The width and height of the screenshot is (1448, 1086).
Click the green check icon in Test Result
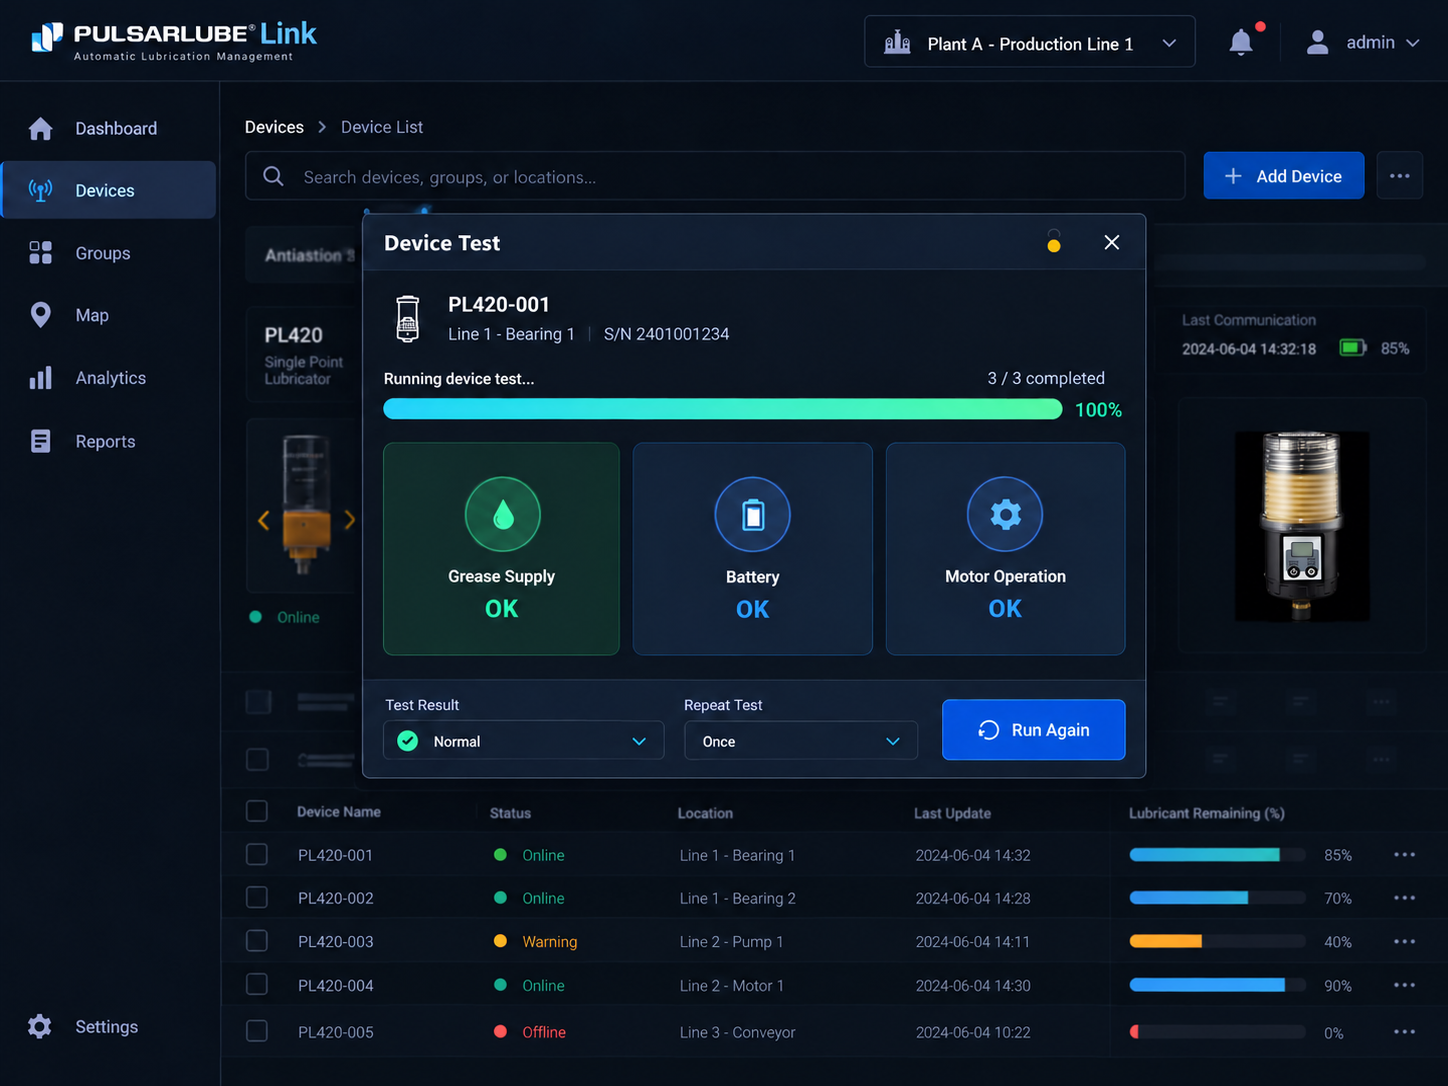click(408, 741)
